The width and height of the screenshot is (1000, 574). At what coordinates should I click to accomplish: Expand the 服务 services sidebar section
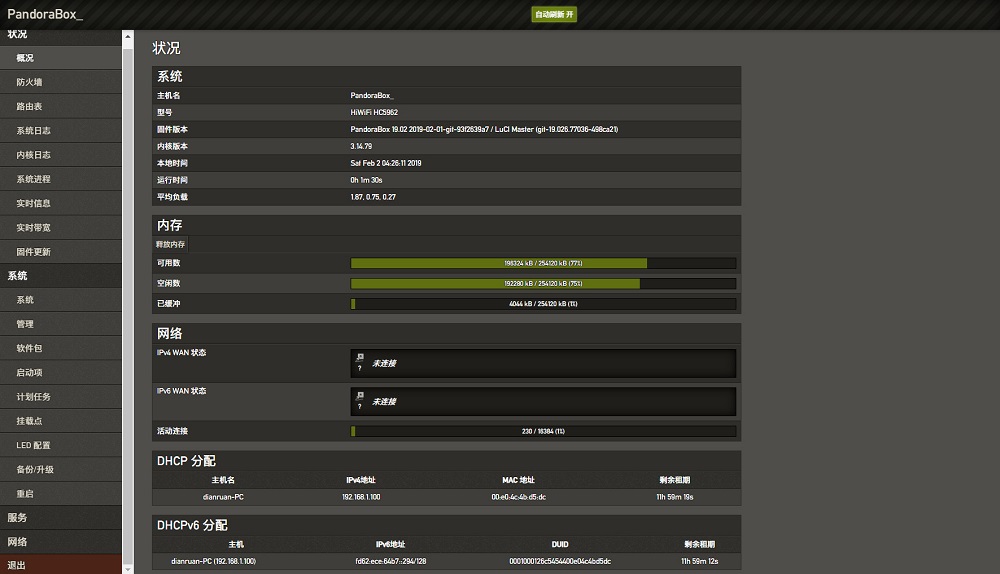(x=61, y=517)
